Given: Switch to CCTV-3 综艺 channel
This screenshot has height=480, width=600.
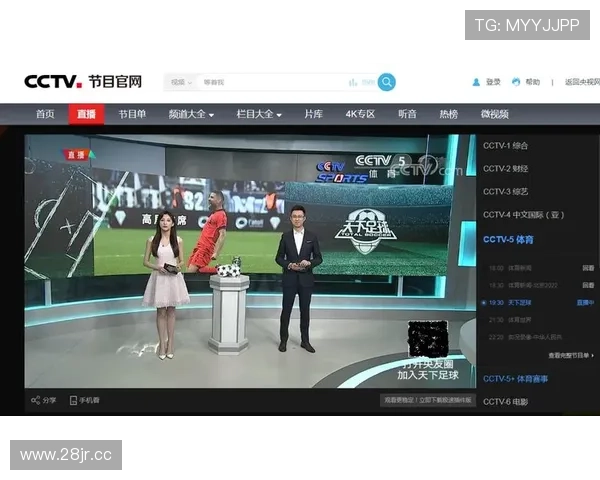Looking at the screenshot, I should (x=505, y=191).
